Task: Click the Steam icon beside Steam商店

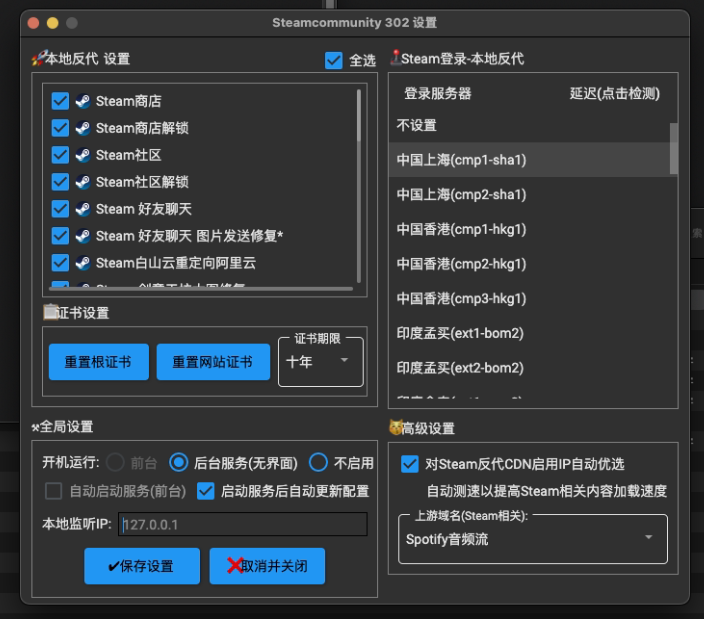Action: click(x=83, y=101)
